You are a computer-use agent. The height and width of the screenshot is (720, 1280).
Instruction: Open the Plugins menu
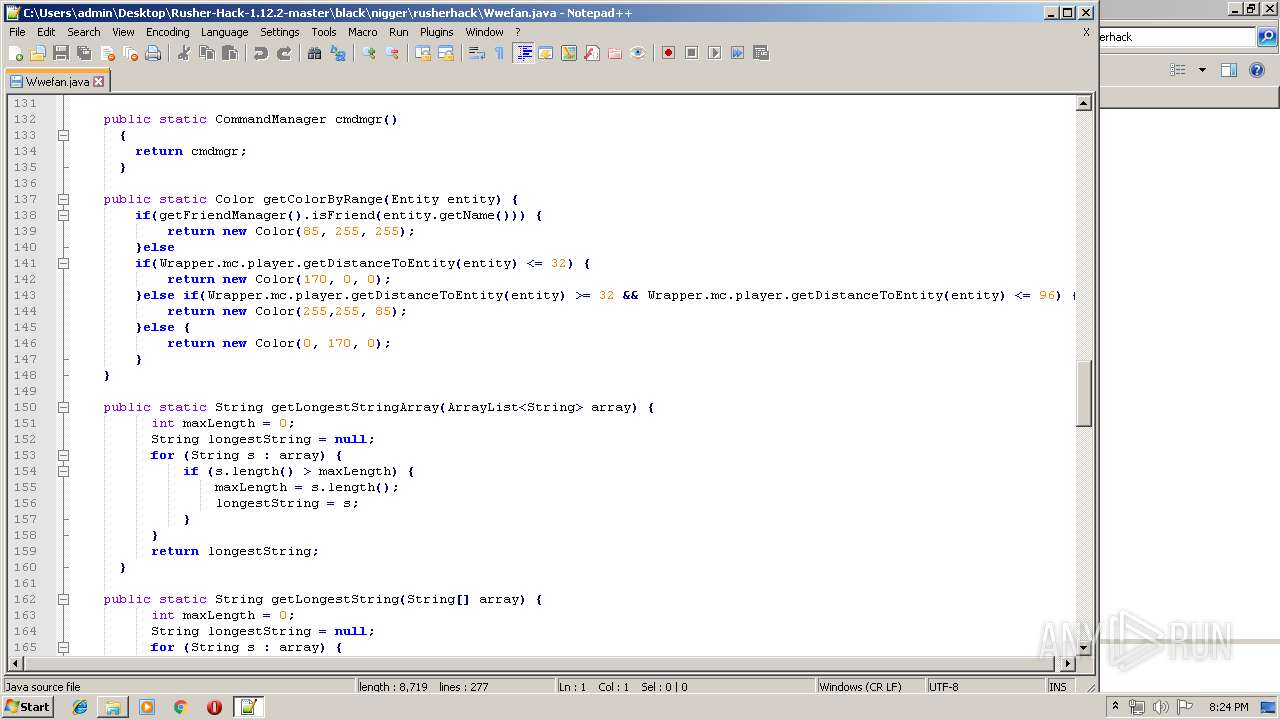pos(436,32)
